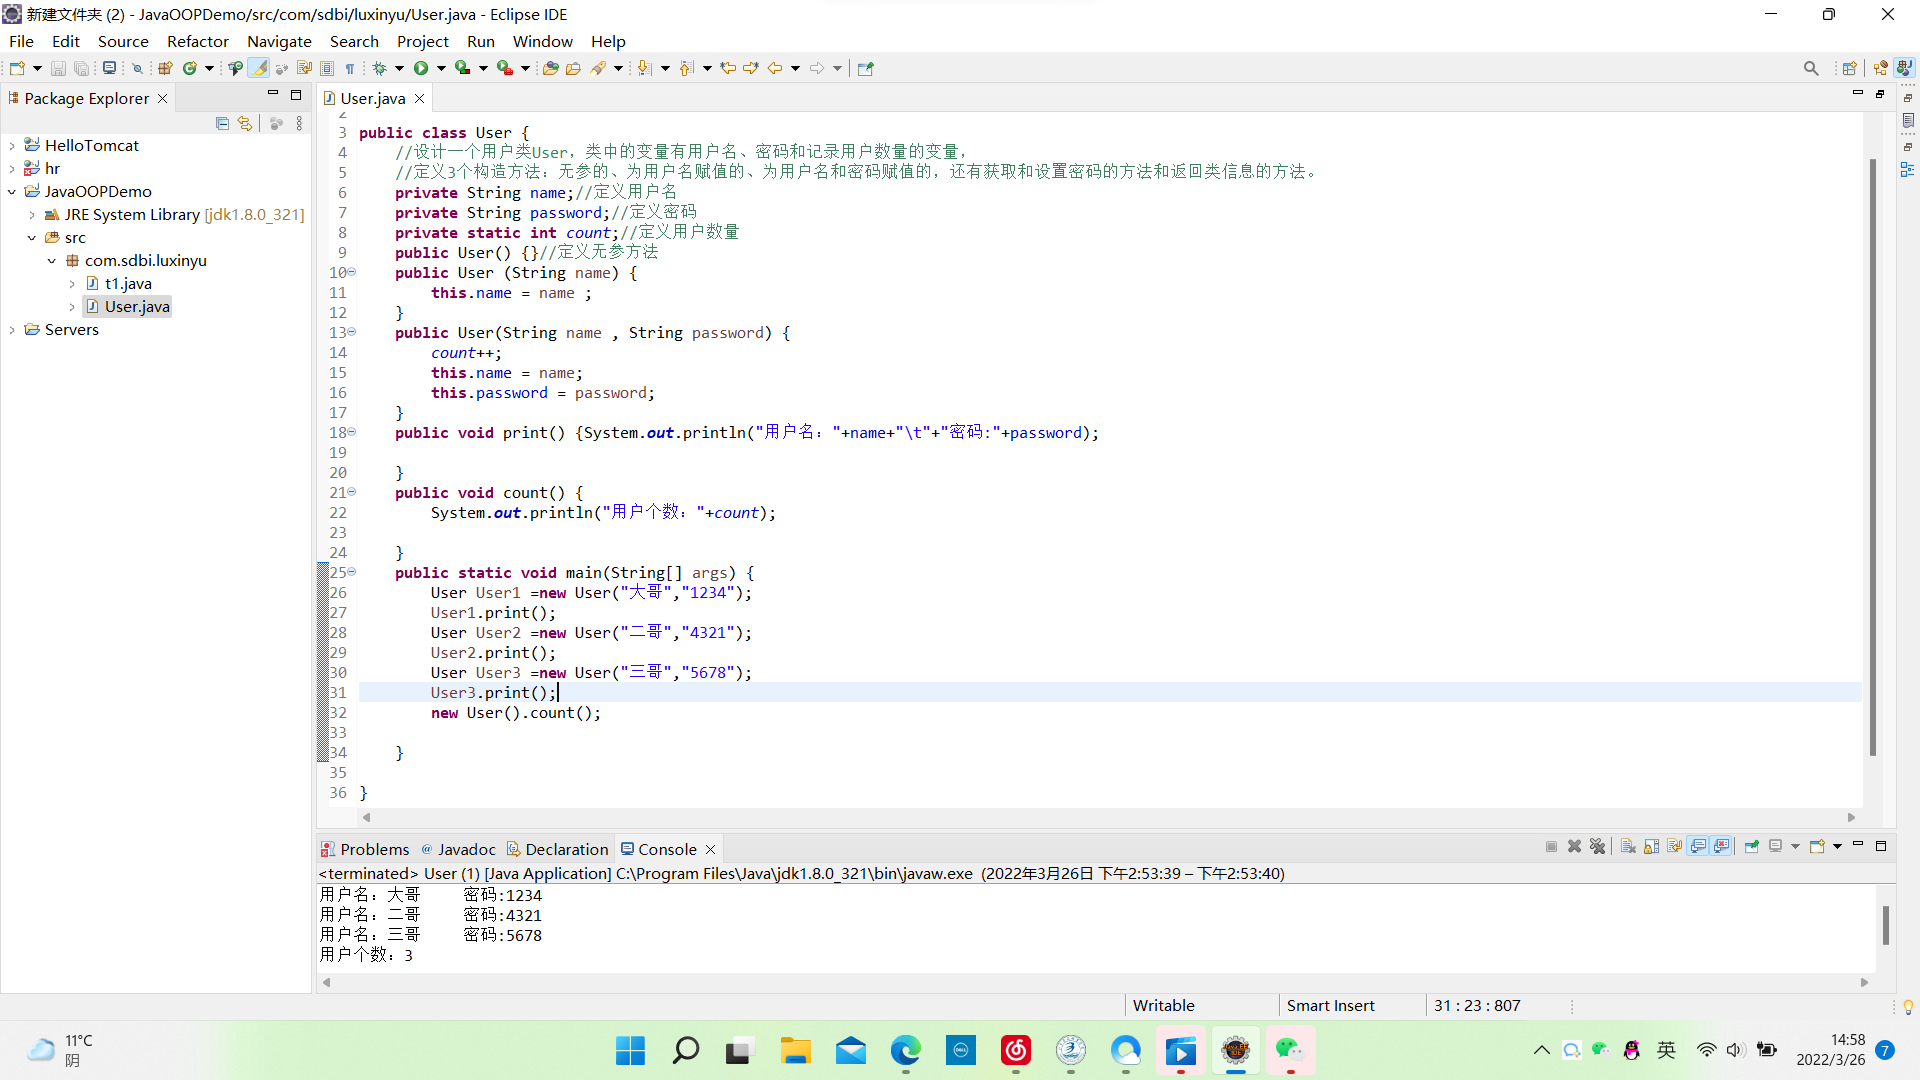
Task: Toggle Mark Occurrences highlighter in toolbar
Action: click(259, 68)
